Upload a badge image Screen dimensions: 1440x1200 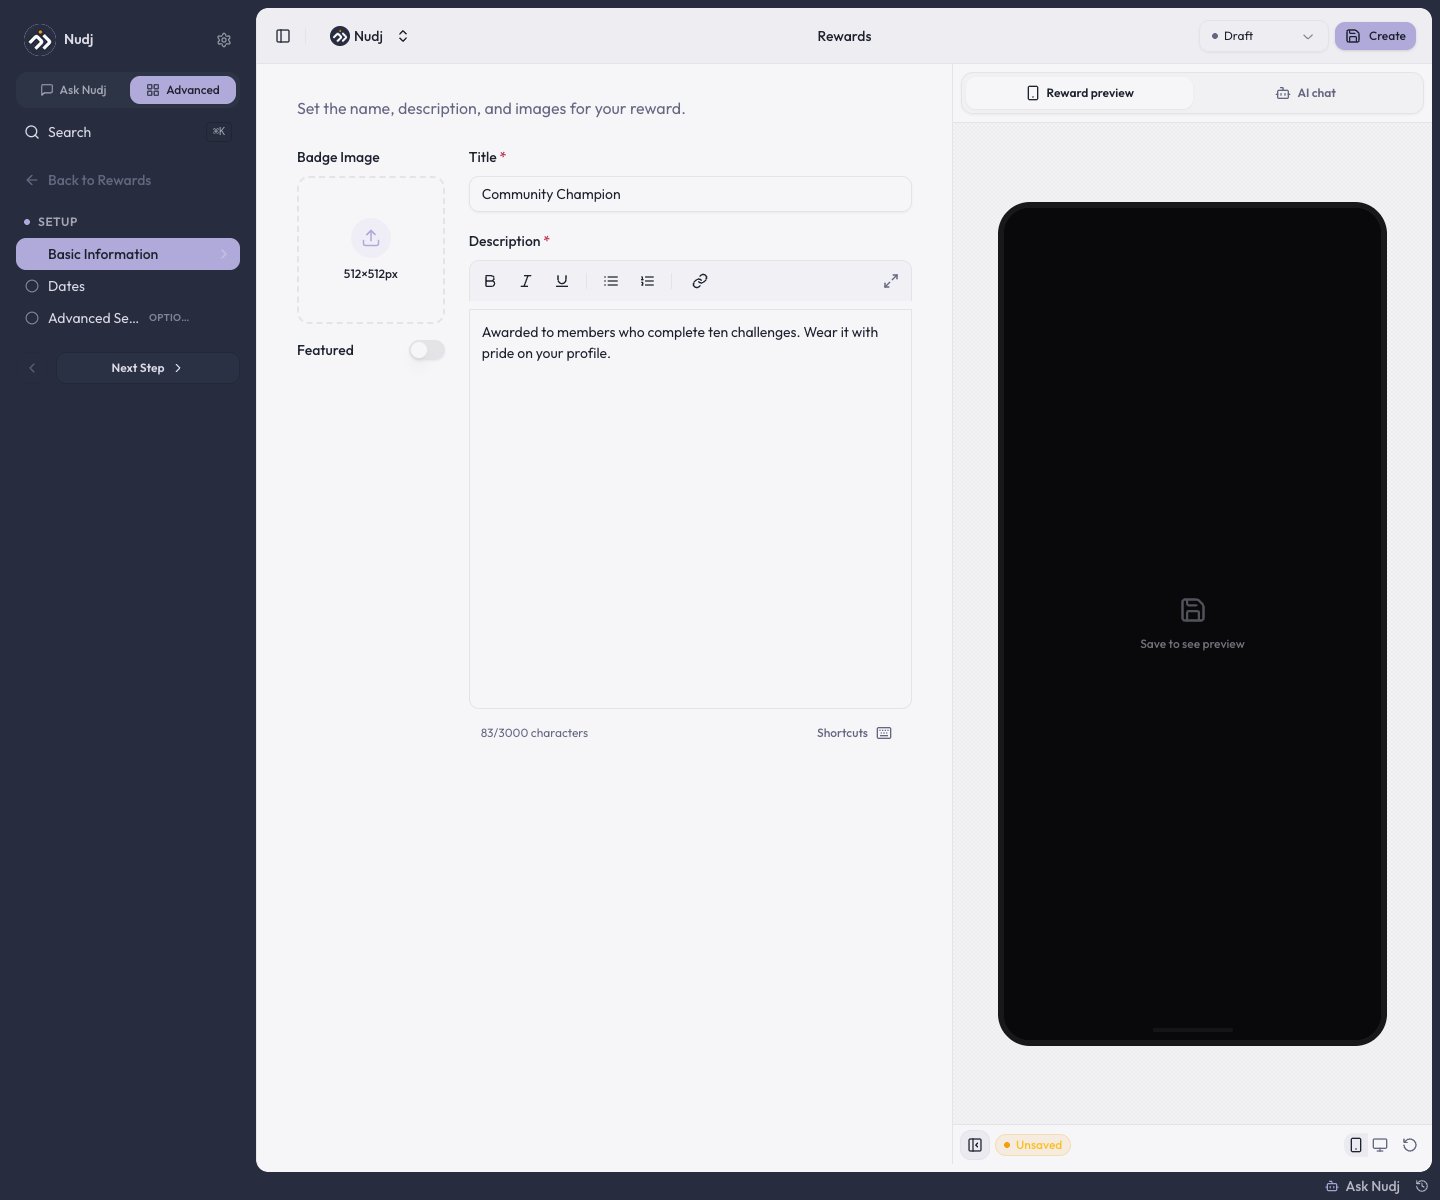(371, 250)
